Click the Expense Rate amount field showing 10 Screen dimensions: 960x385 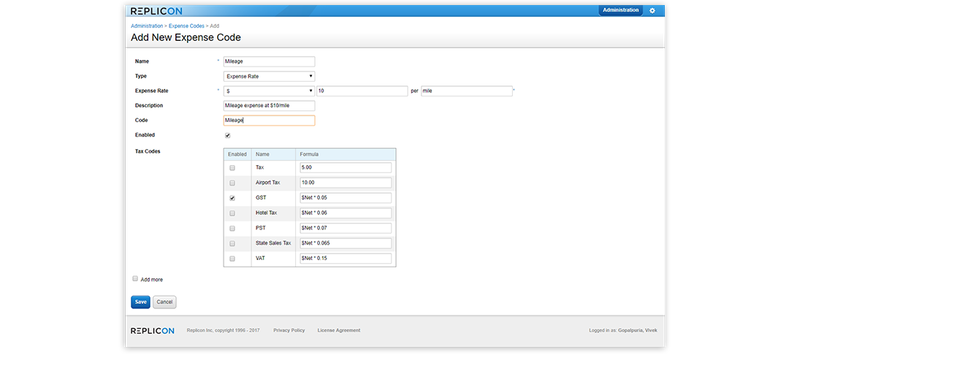362,91
